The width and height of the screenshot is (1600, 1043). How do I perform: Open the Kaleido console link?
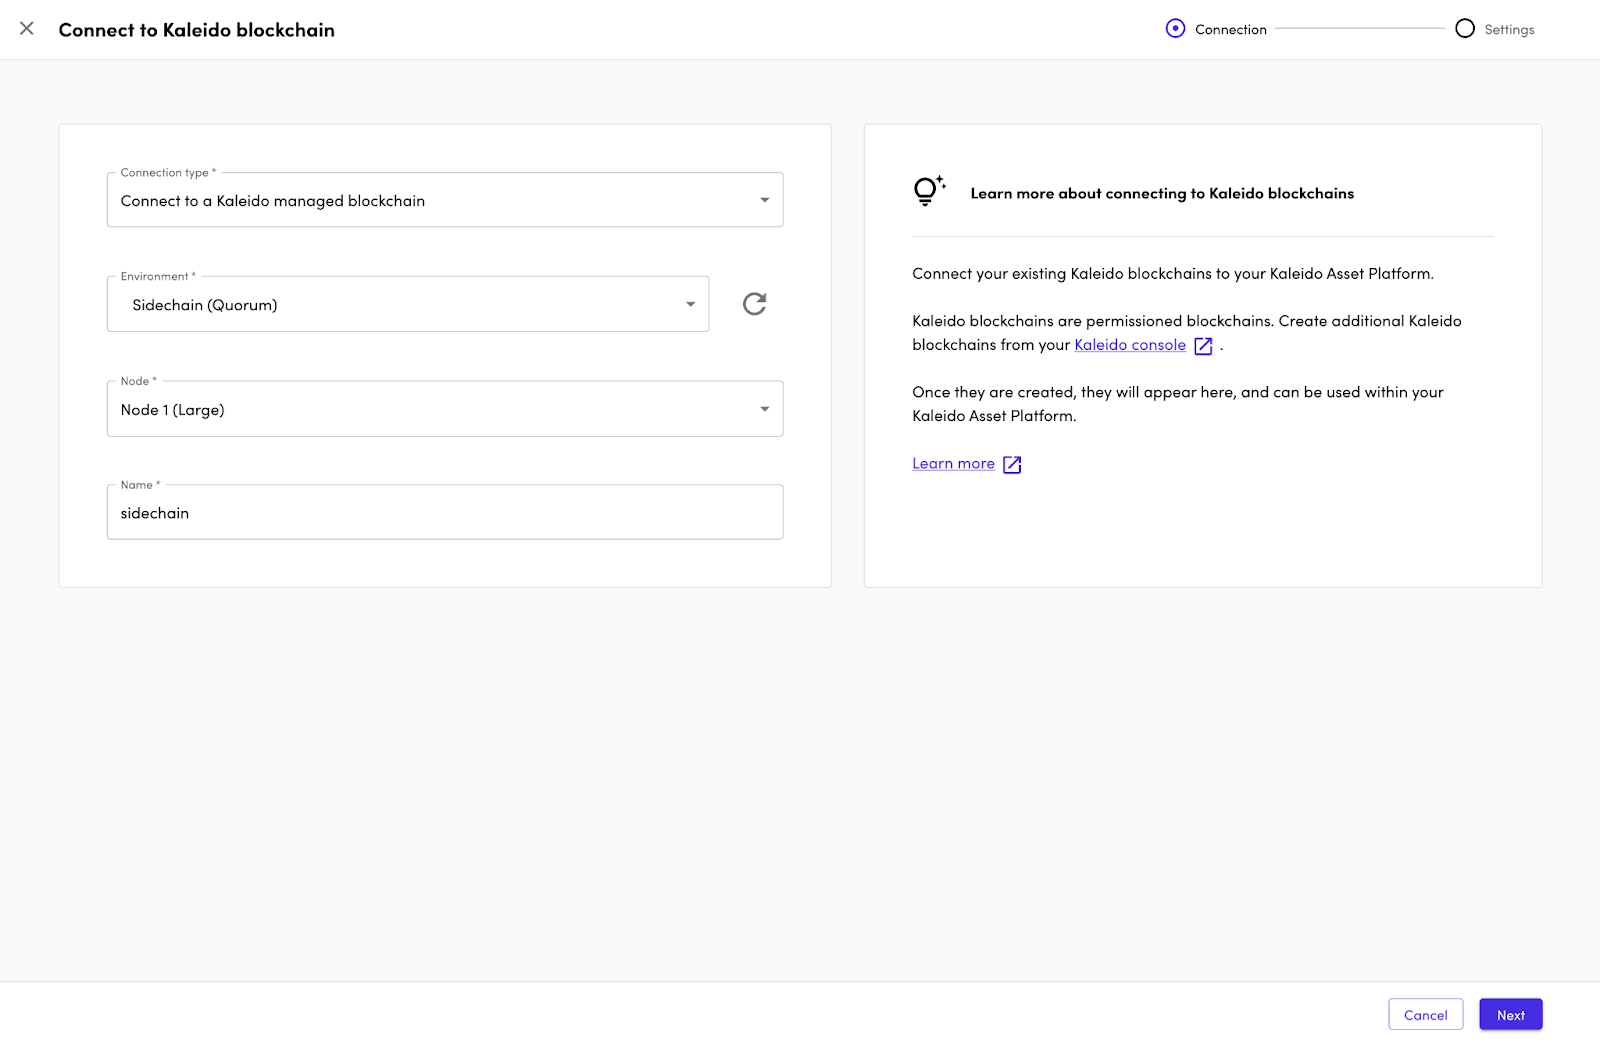(x=1129, y=345)
